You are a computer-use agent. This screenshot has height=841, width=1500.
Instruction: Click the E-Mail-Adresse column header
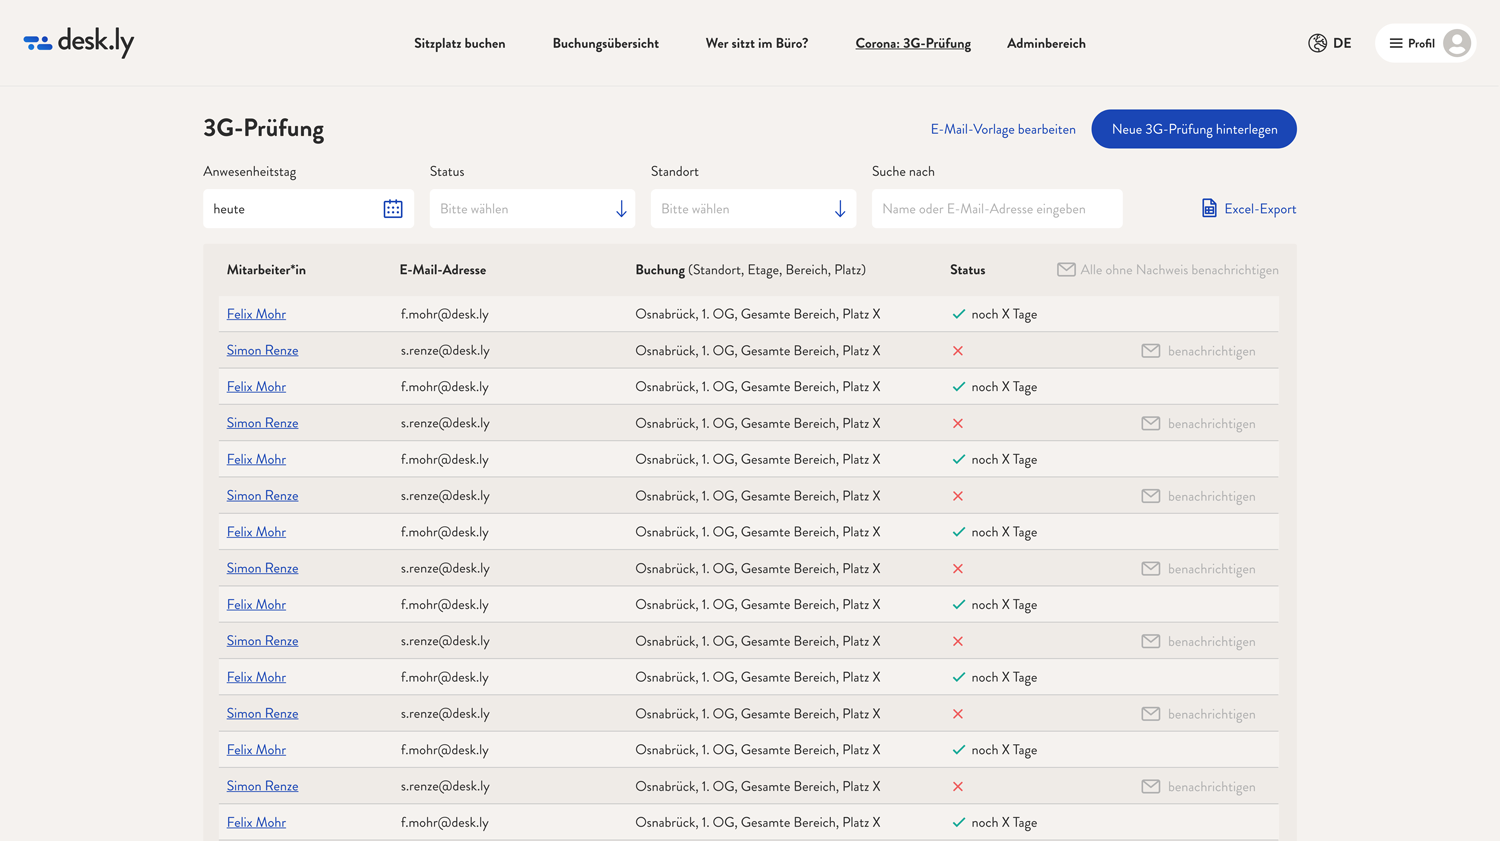coord(443,270)
